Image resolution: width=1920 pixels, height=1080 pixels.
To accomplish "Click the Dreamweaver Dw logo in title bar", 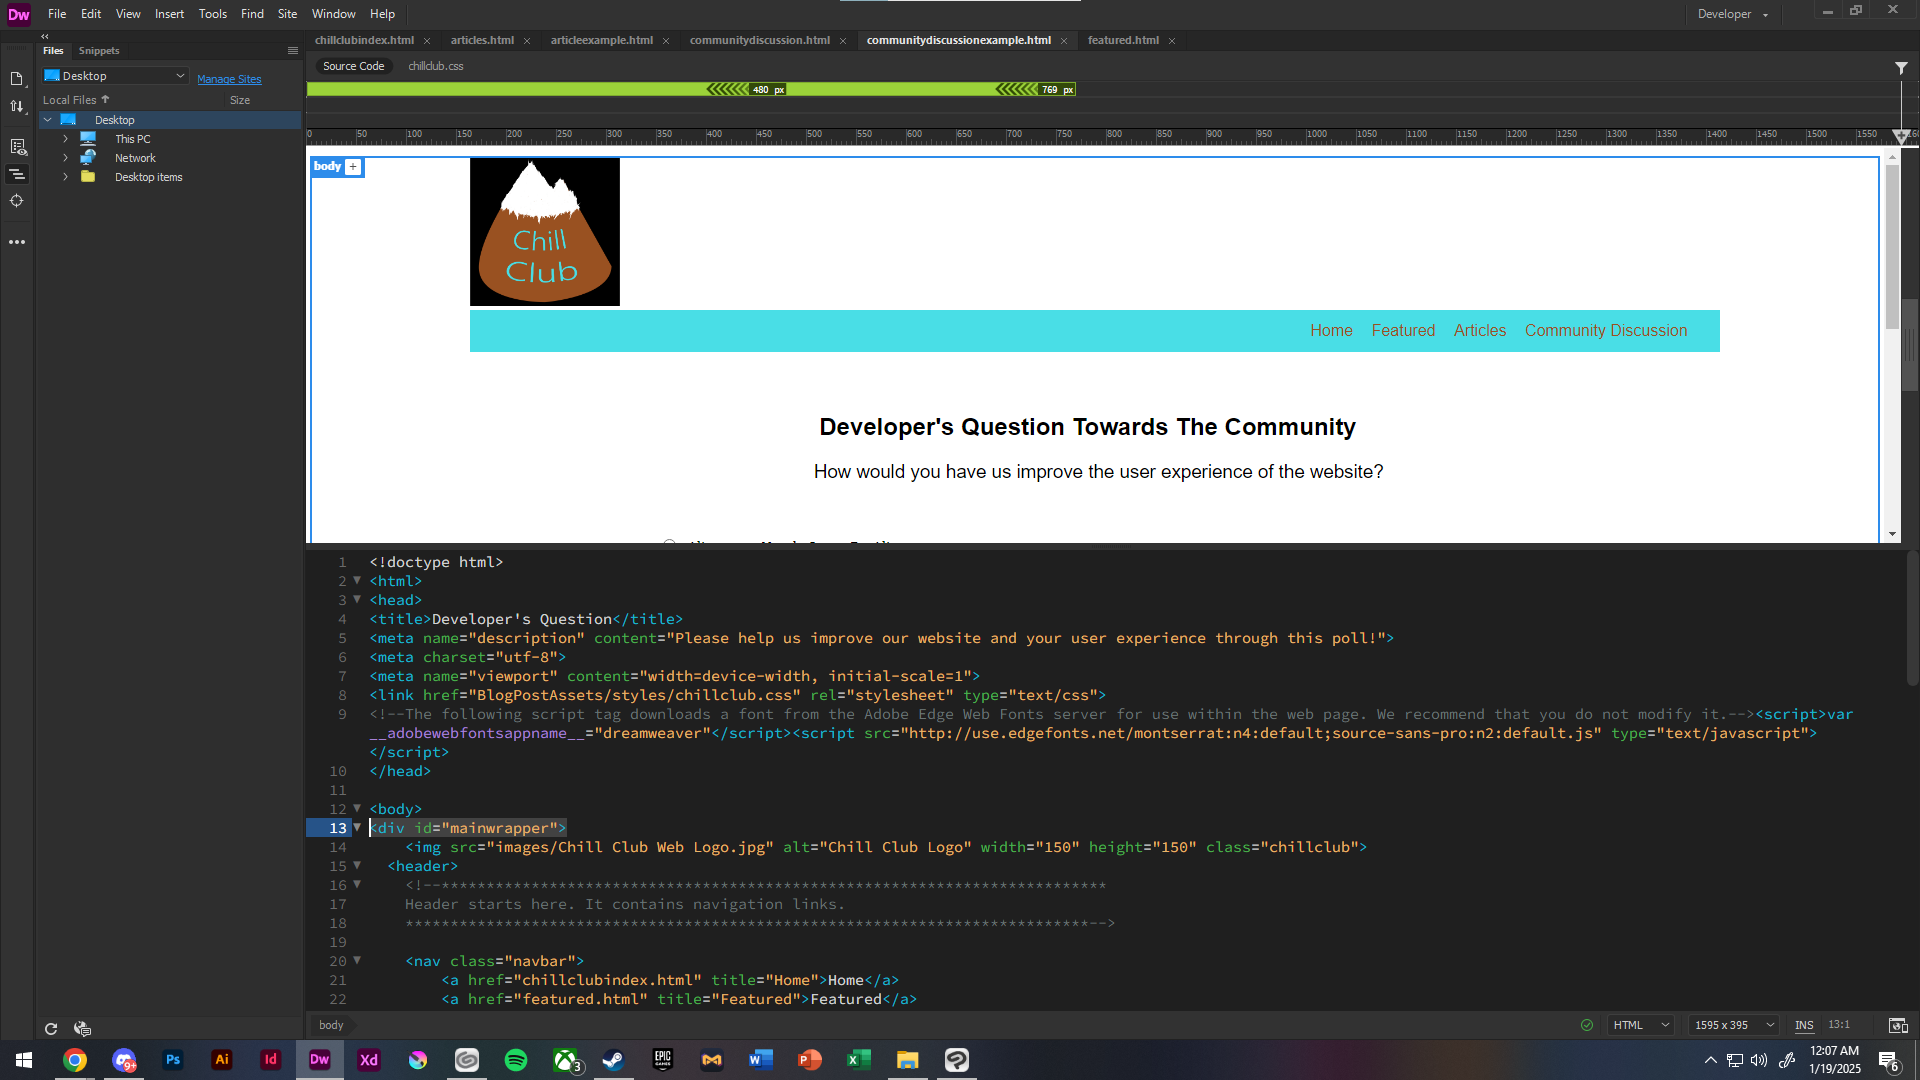I will coord(19,14).
